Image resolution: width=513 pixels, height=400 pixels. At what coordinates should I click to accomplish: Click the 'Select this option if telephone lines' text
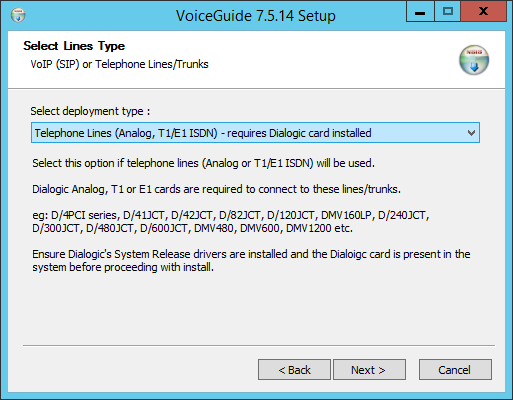[203, 163]
